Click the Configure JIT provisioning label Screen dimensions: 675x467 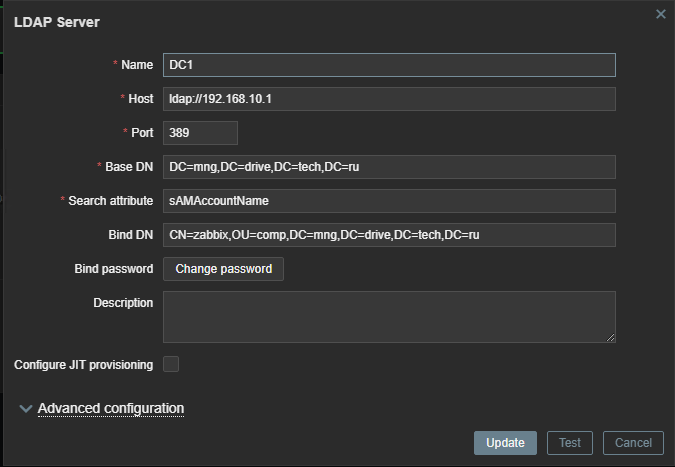click(83, 365)
